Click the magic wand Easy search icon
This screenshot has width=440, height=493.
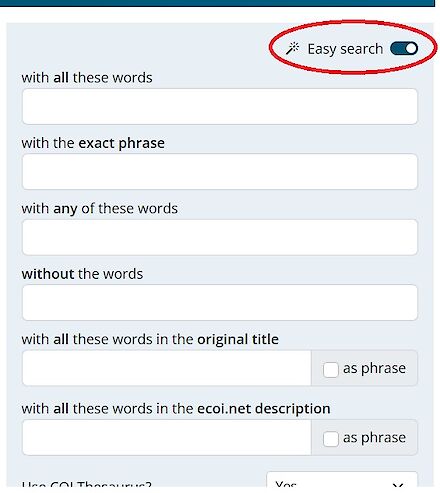coord(293,49)
